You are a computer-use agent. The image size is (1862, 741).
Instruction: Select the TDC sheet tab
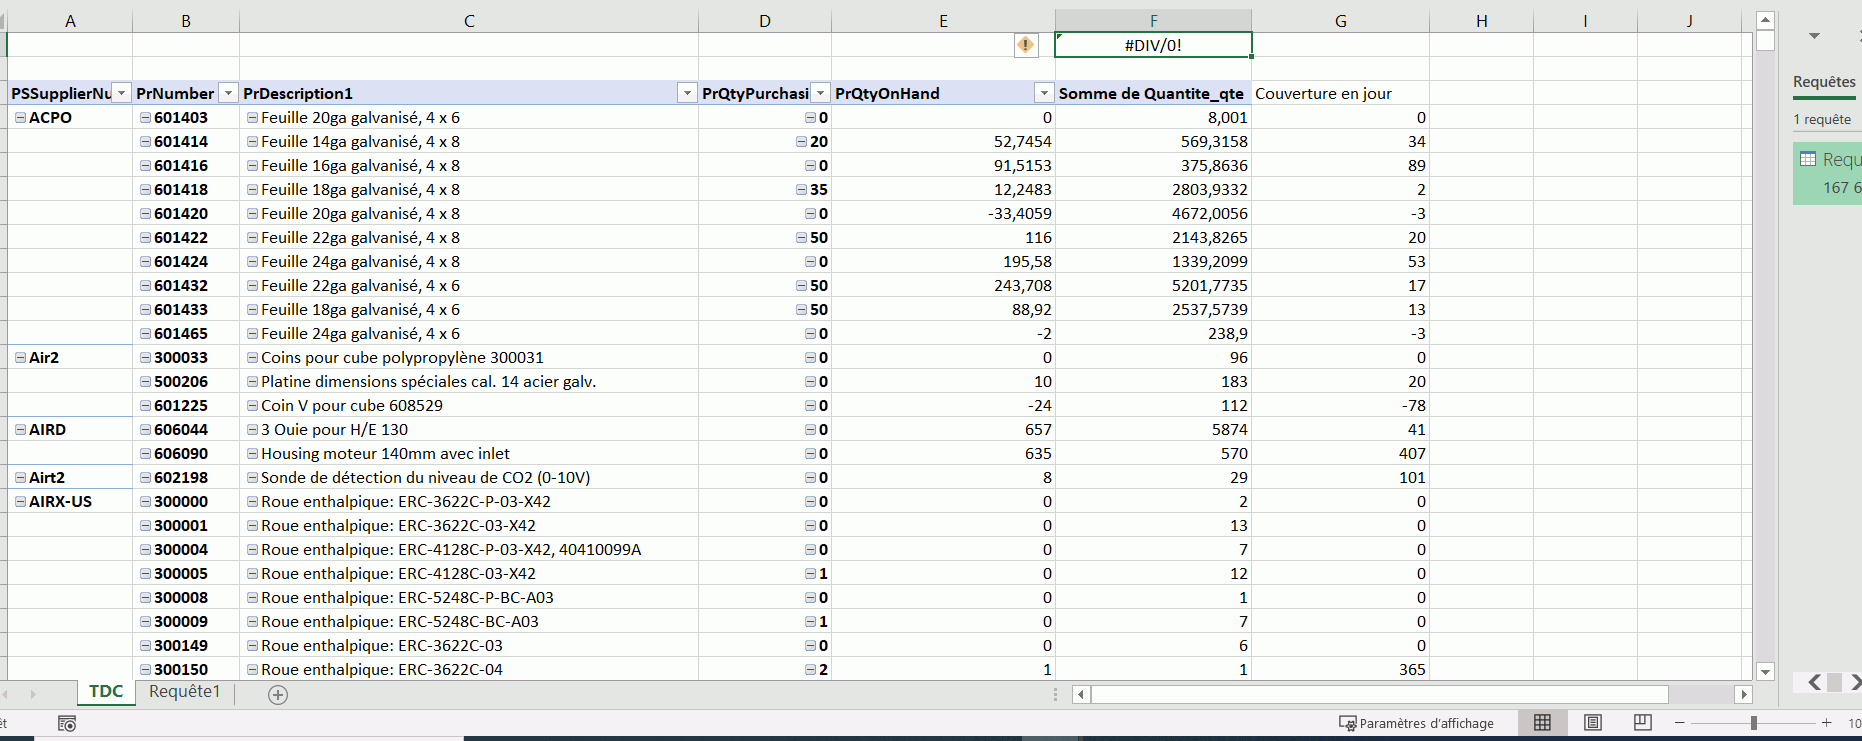pos(106,692)
